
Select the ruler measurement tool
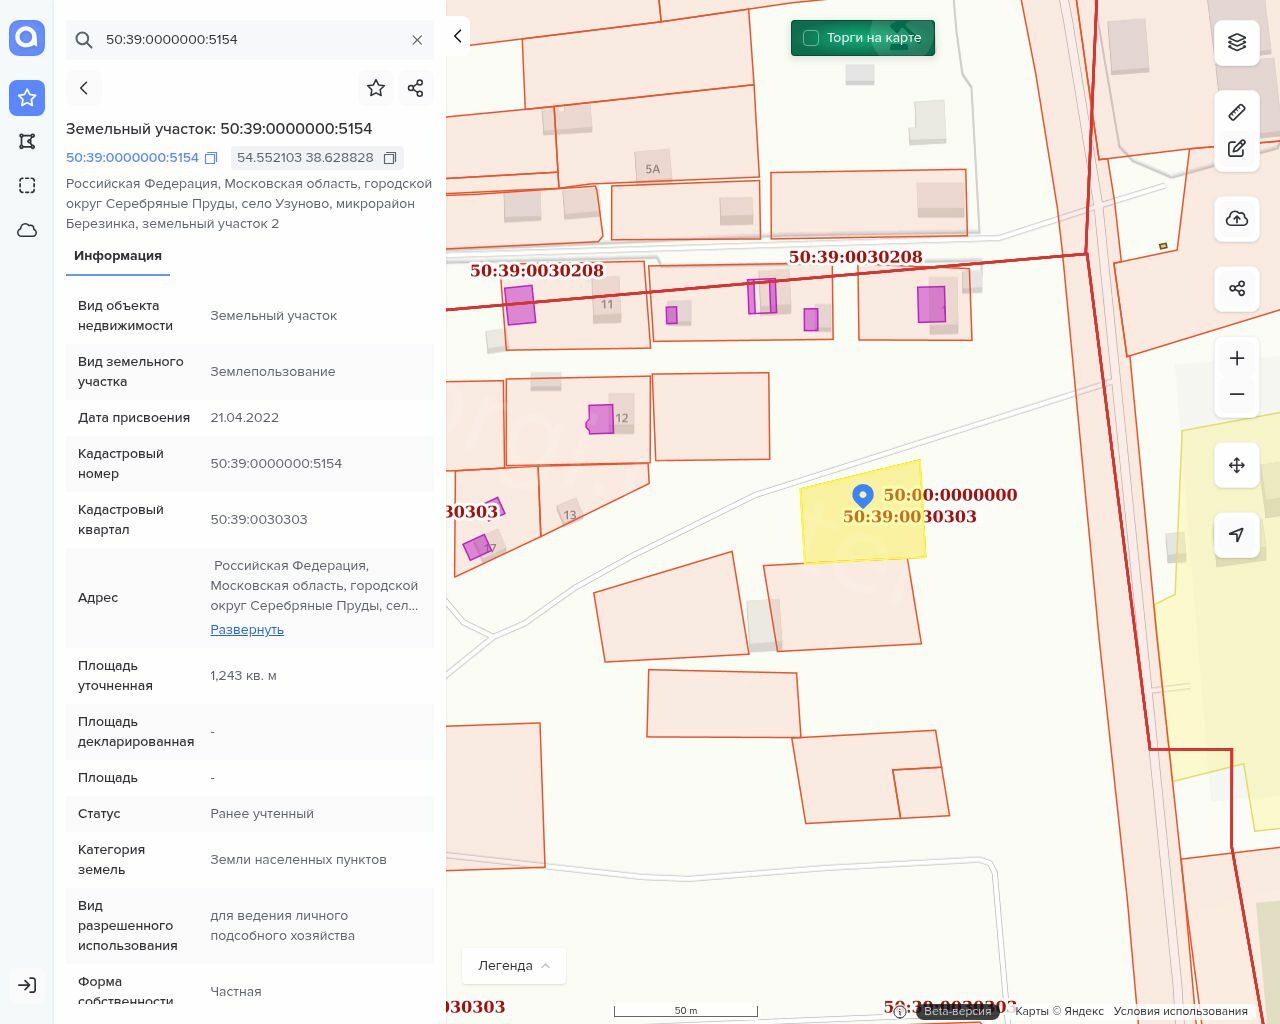(x=1237, y=112)
